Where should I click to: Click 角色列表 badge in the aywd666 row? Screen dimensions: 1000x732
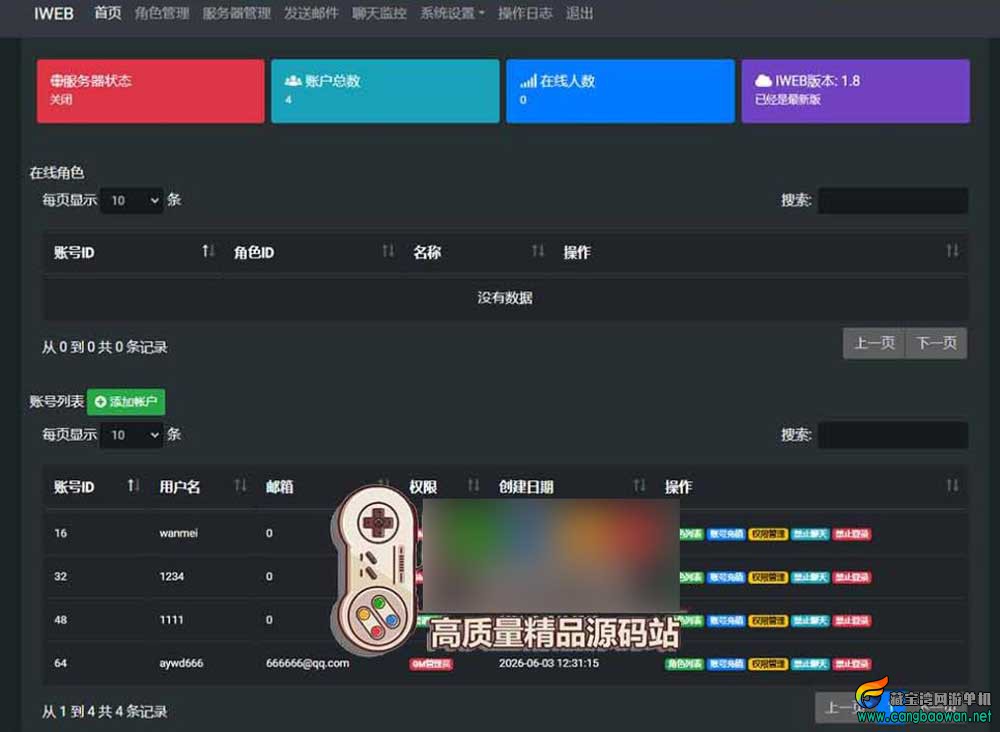684,664
